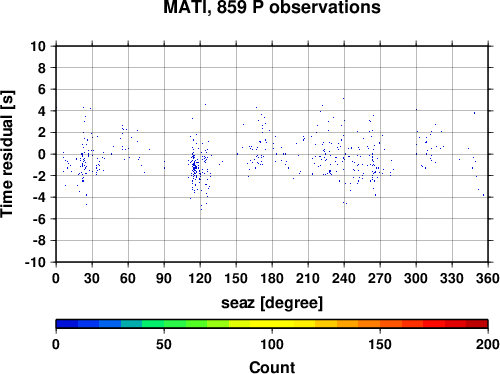
Task: Click the -10 tick label on y-axis
Action: tap(36, 262)
